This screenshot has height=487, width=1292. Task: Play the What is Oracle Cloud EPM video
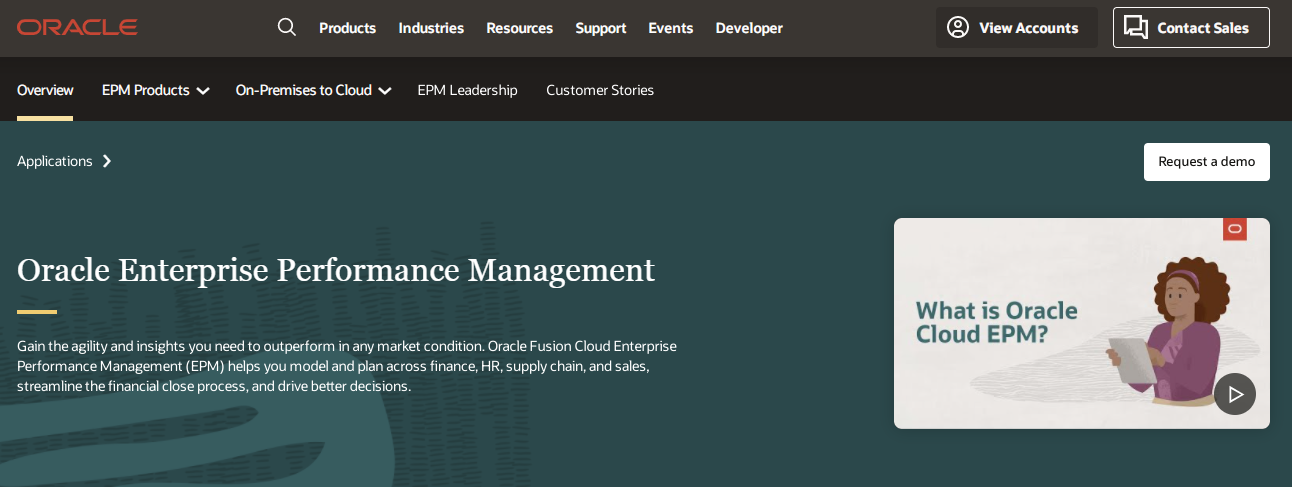pos(1235,394)
